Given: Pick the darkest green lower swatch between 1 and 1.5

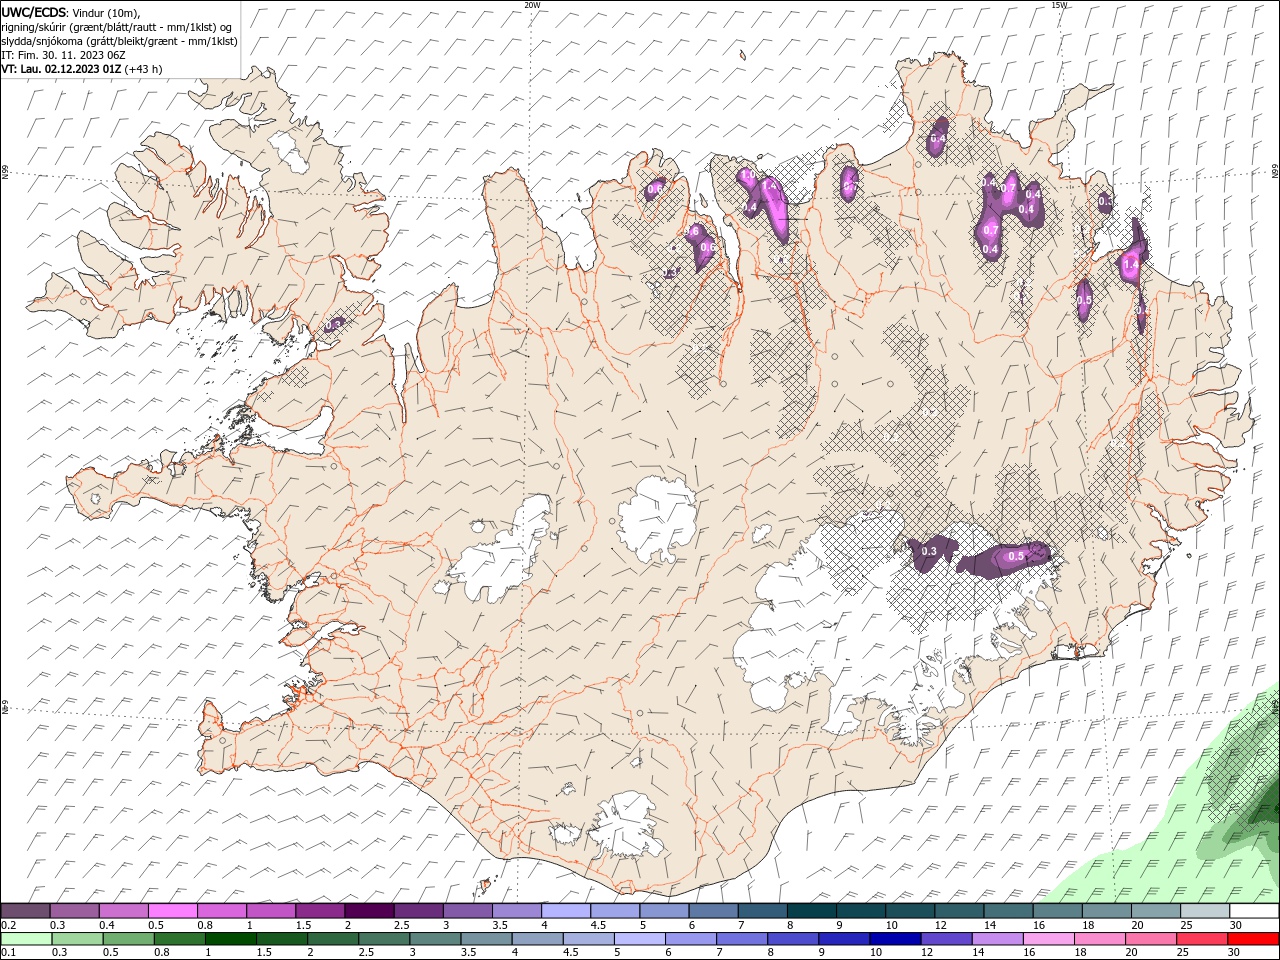Looking at the screenshot, I should click(230, 939).
